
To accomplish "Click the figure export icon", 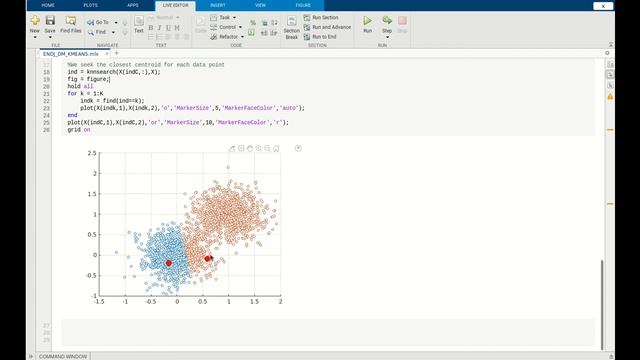I will coord(232,149).
